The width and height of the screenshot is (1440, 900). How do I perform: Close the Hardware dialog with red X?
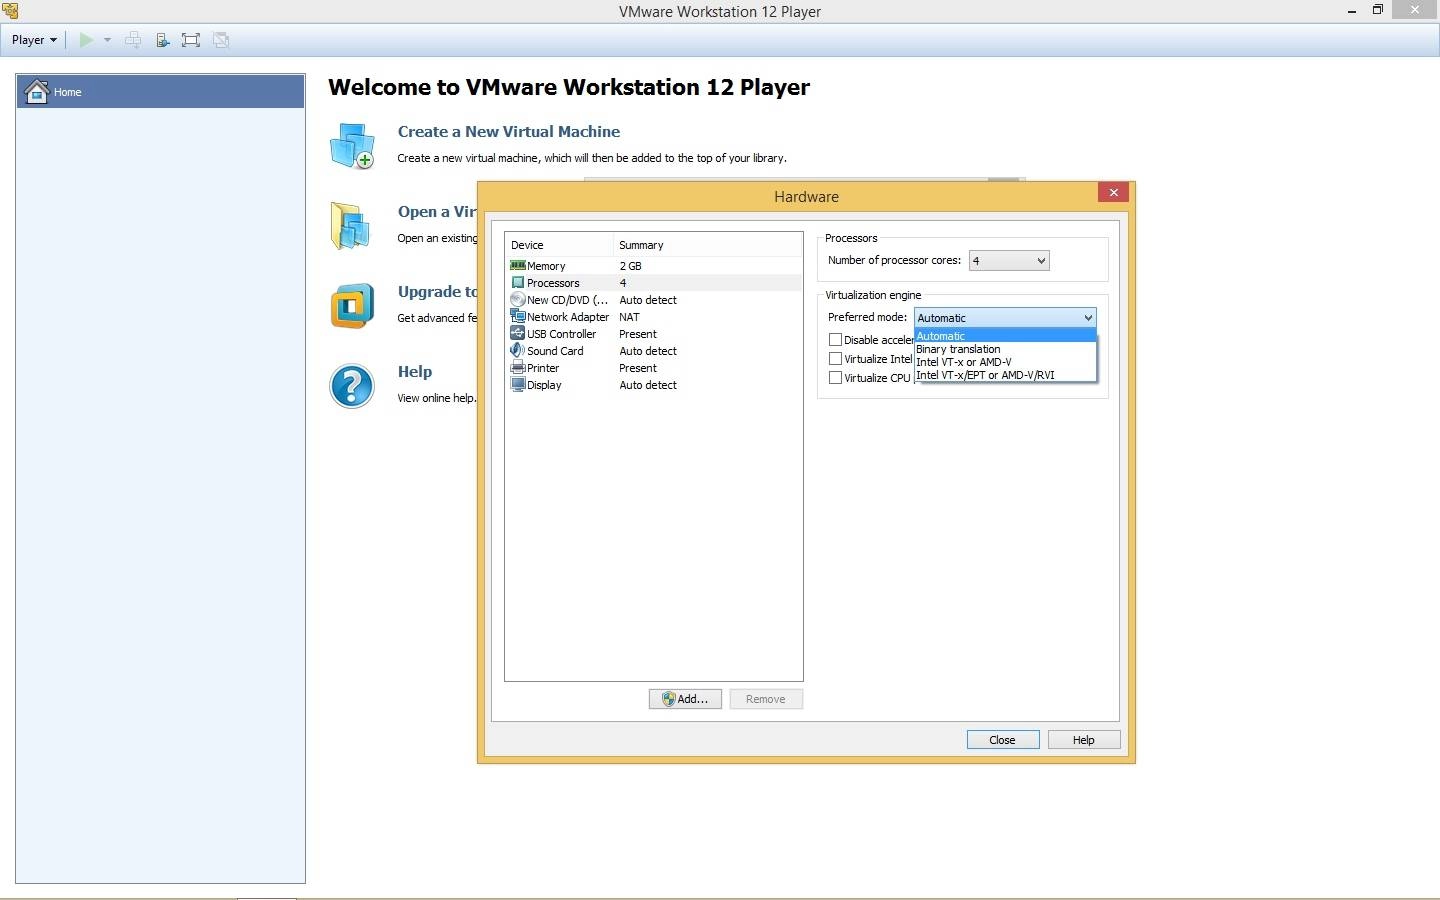click(x=1113, y=192)
